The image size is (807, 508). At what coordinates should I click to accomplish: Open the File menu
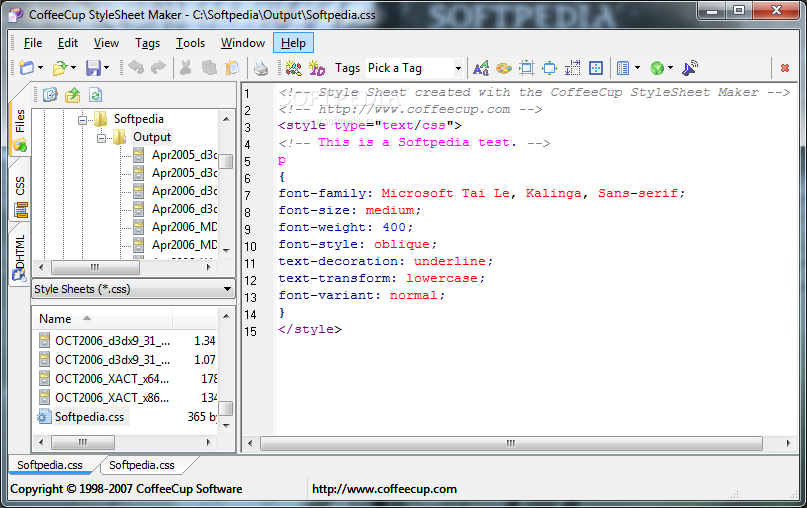[33, 43]
